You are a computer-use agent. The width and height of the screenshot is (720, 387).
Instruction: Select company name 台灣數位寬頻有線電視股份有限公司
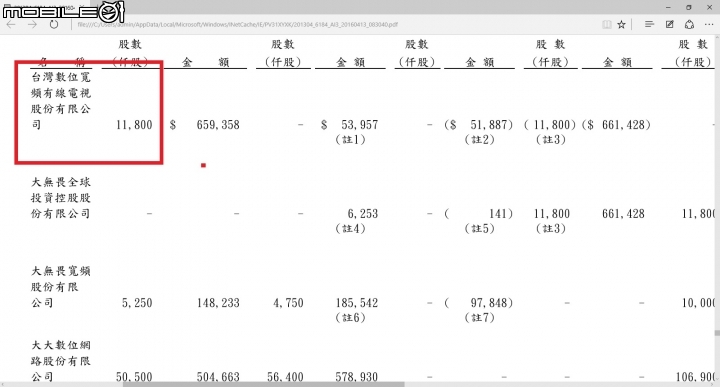(61, 101)
